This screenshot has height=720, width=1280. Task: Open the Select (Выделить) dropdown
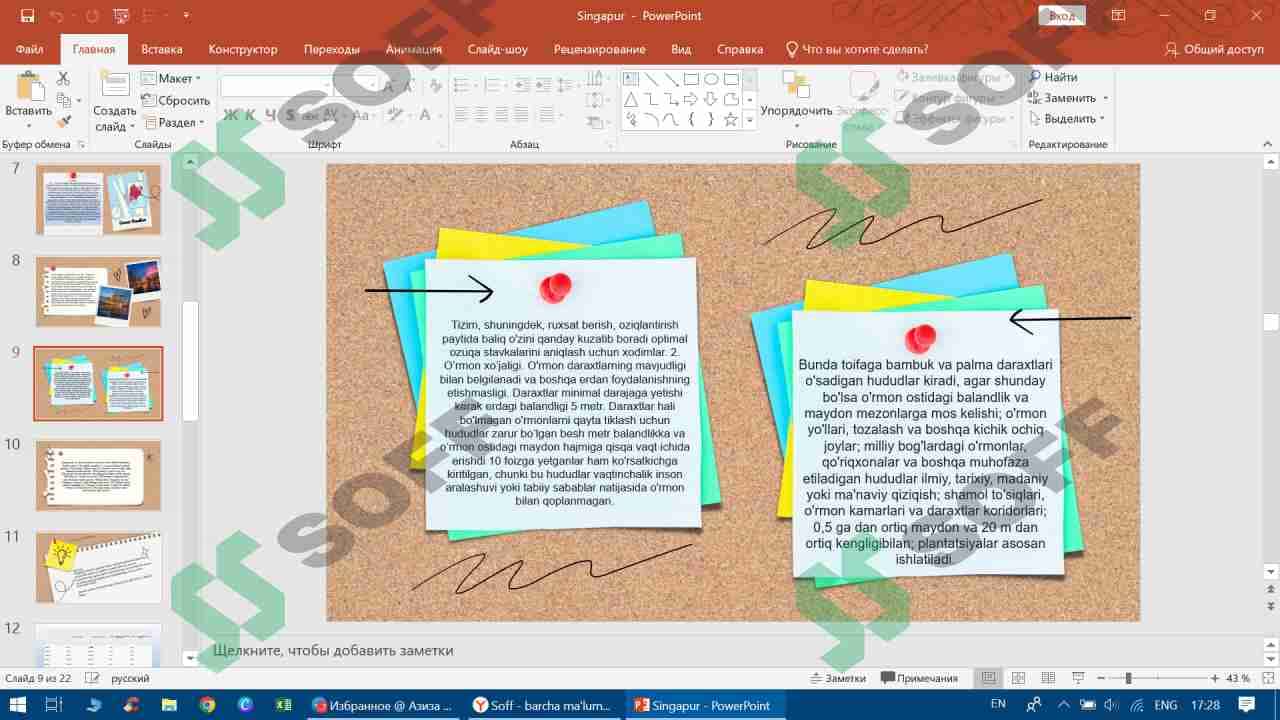[x=1067, y=119]
